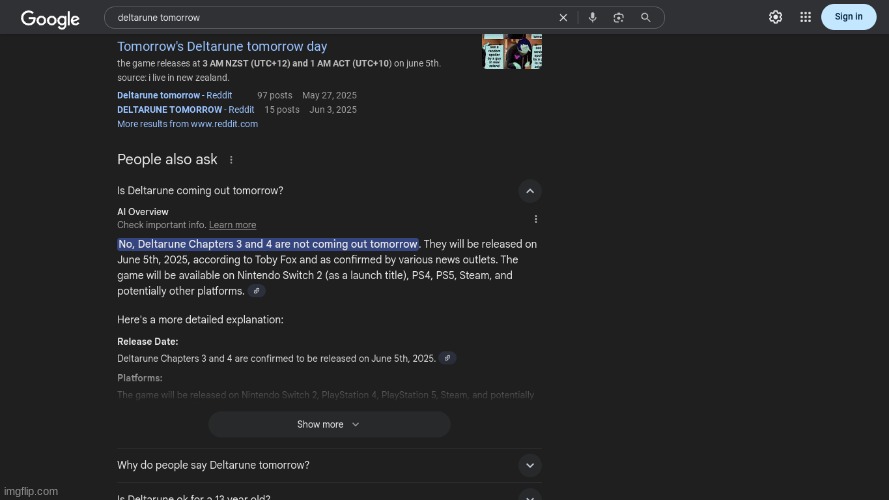Start voice search with microphone icon

(x=592, y=18)
